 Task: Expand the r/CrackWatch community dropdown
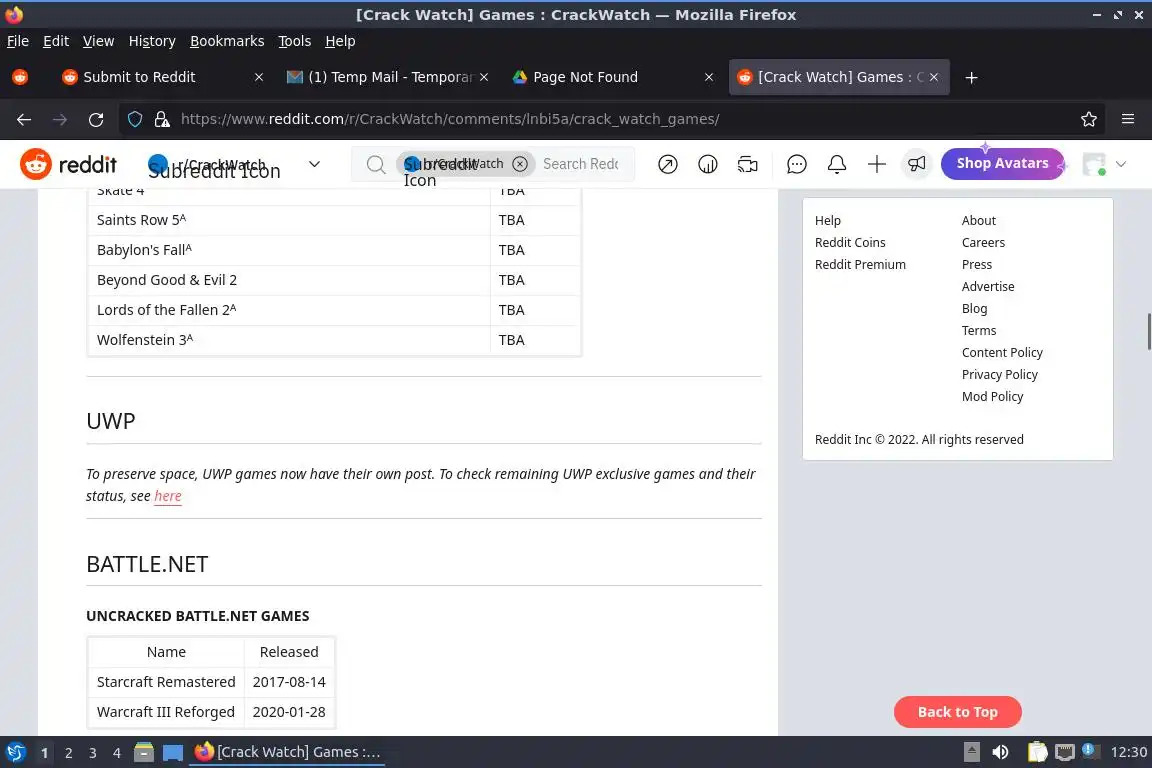(314, 164)
